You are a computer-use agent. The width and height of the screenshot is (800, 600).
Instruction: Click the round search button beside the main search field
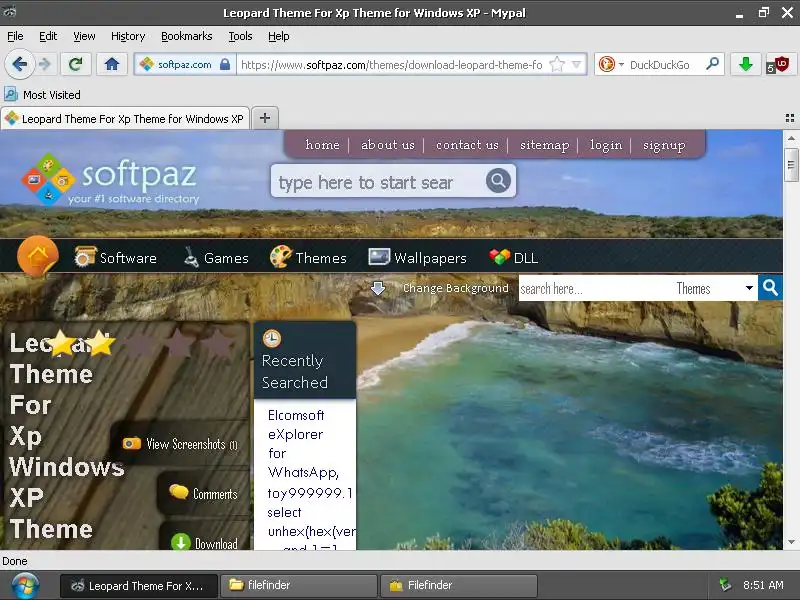(x=498, y=181)
